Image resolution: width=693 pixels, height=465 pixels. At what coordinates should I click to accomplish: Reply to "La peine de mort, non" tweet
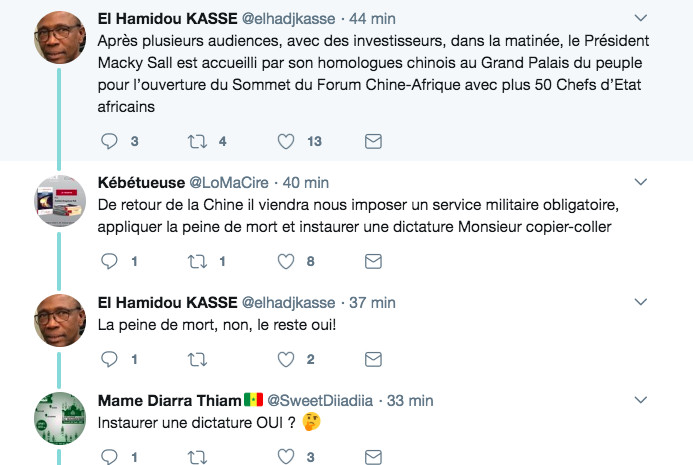coord(111,359)
